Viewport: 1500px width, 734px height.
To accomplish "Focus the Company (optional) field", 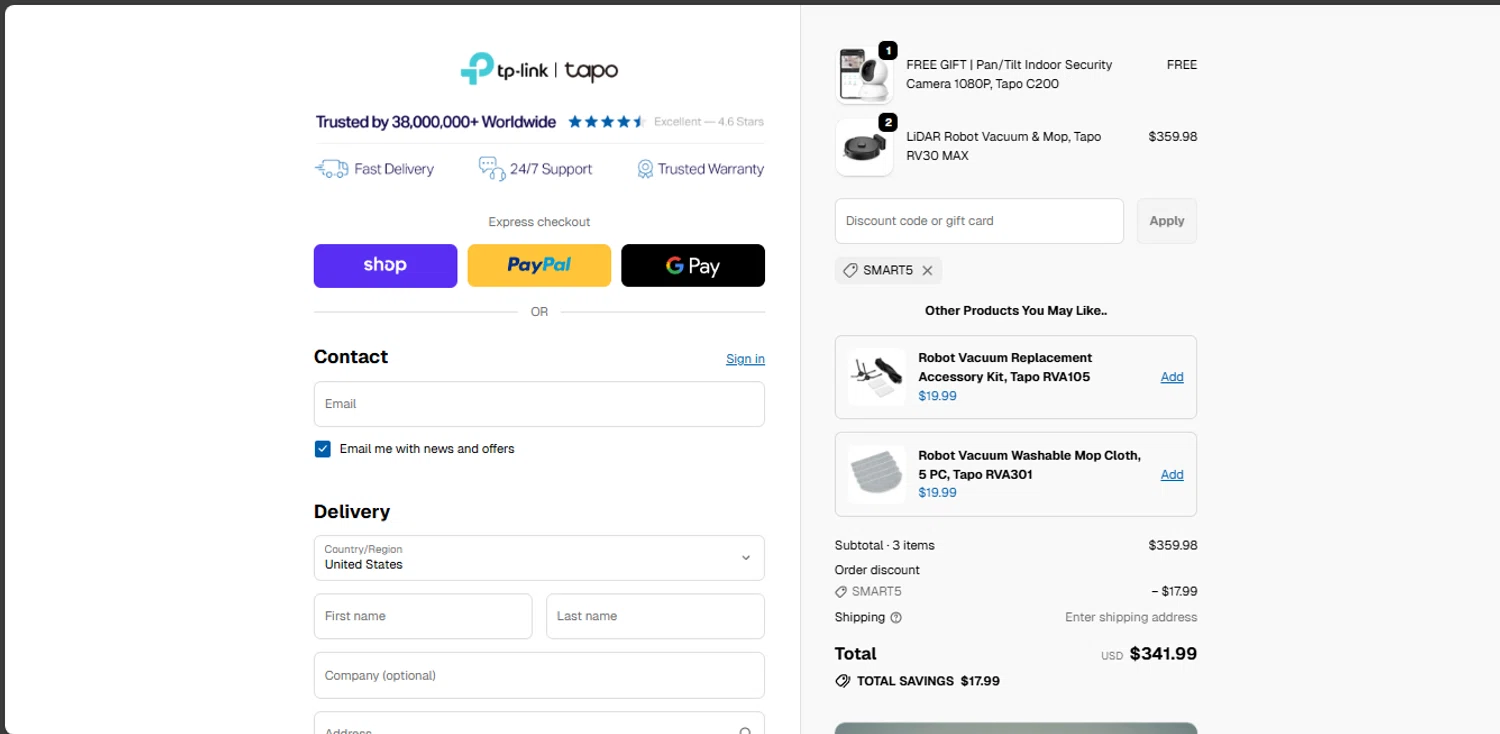I will click(x=539, y=675).
